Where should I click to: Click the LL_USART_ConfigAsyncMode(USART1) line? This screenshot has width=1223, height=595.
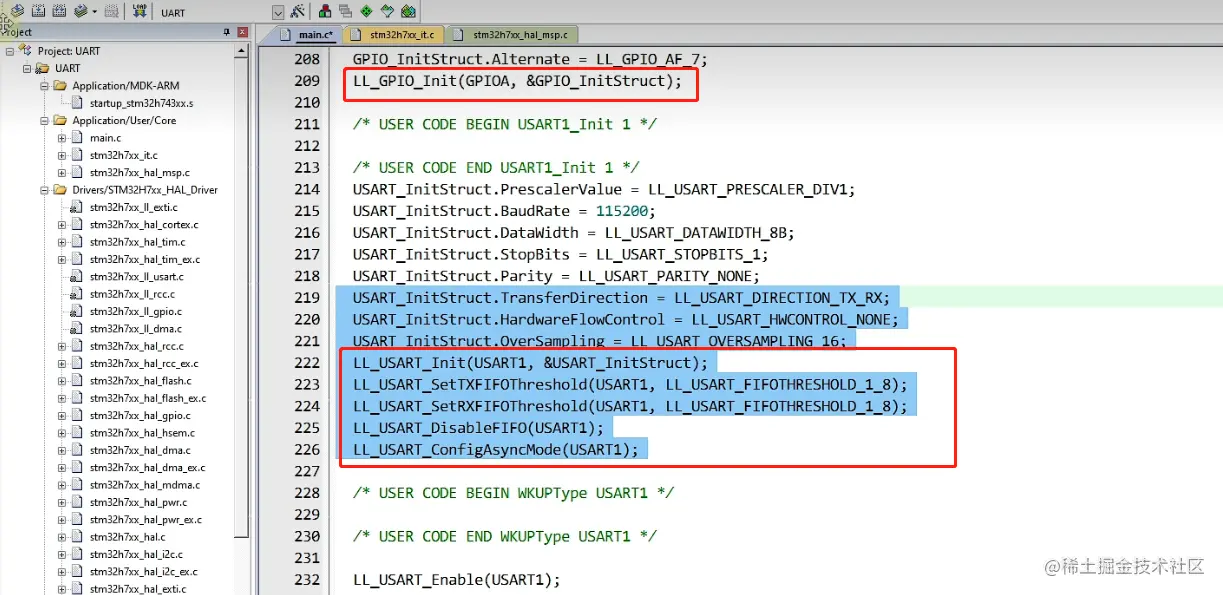pos(495,450)
